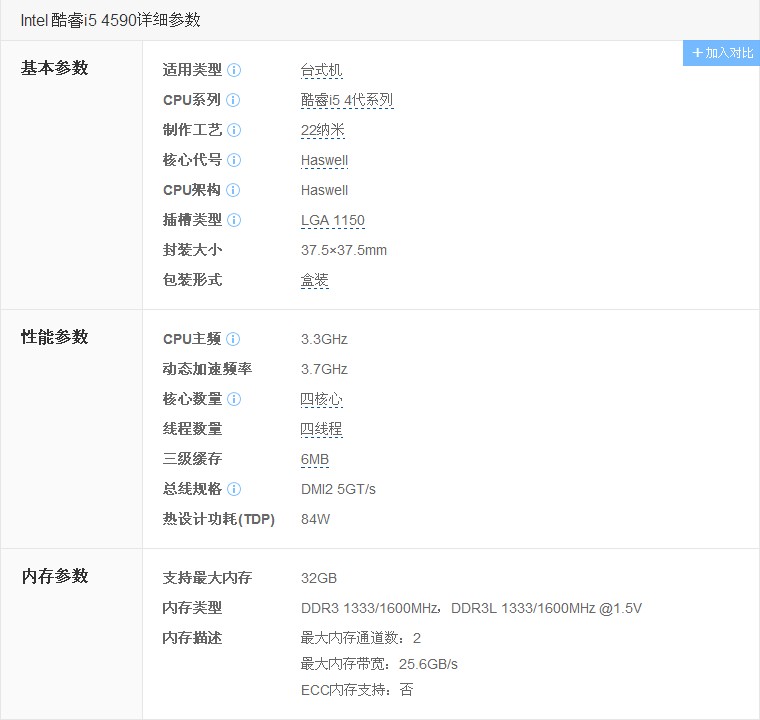Click info icon beside 插槽类型
This screenshot has width=760, height=720.
234,221
